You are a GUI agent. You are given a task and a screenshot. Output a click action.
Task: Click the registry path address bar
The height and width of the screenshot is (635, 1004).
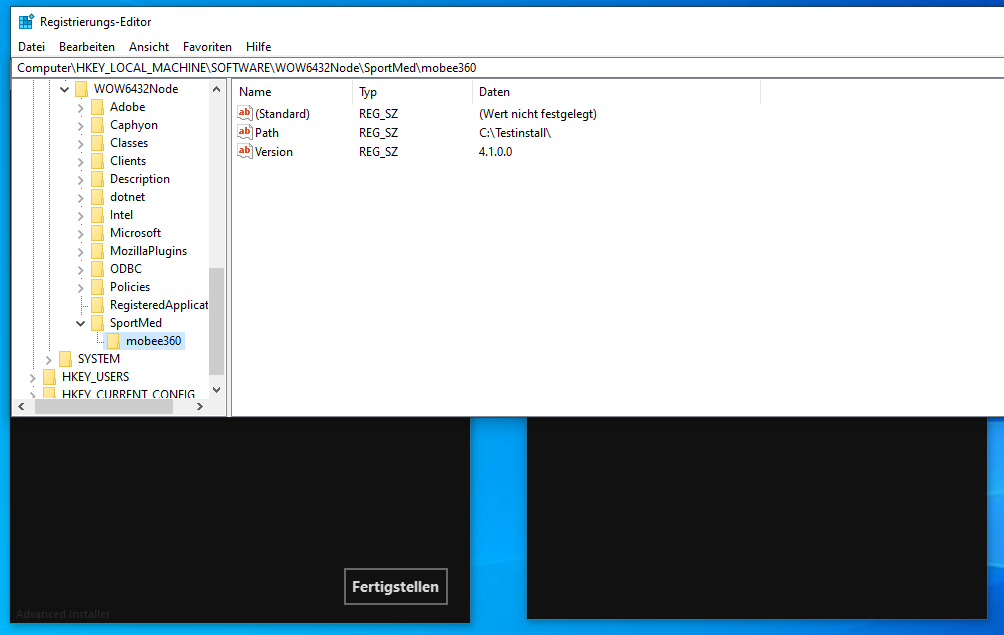click(500, 68)
